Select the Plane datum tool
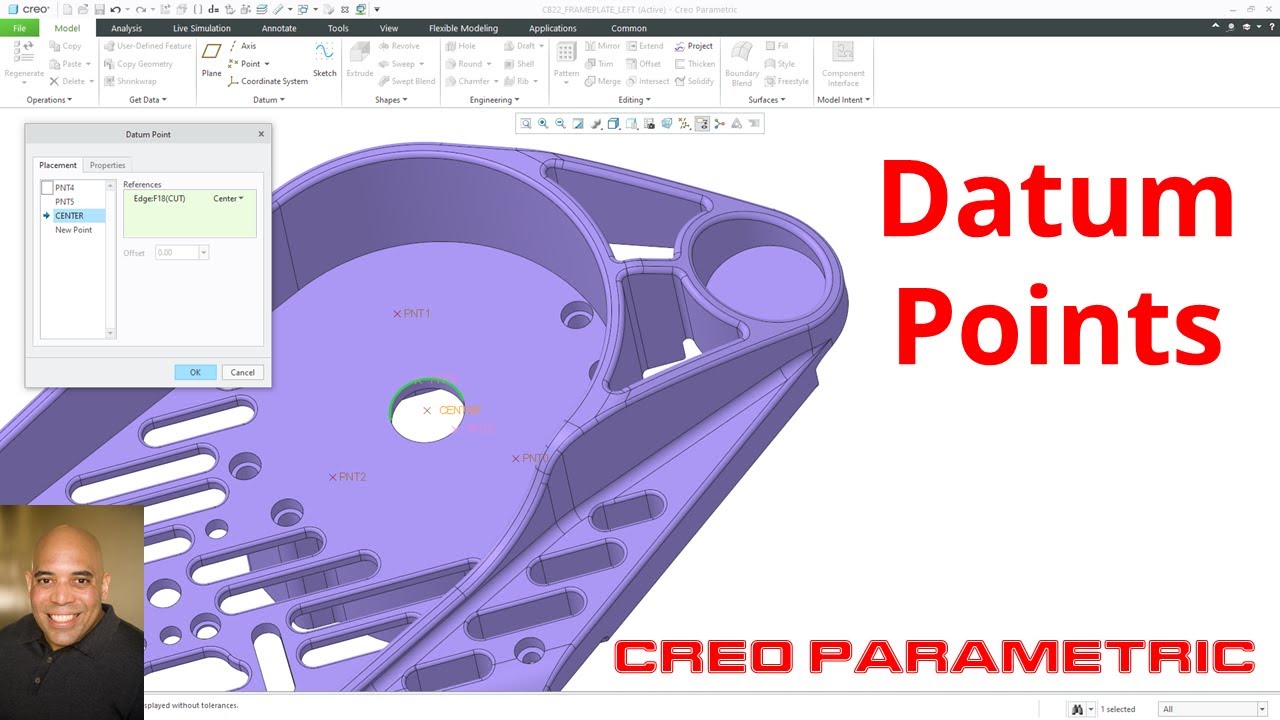The image size is (1280, 720). coord(211,58)
